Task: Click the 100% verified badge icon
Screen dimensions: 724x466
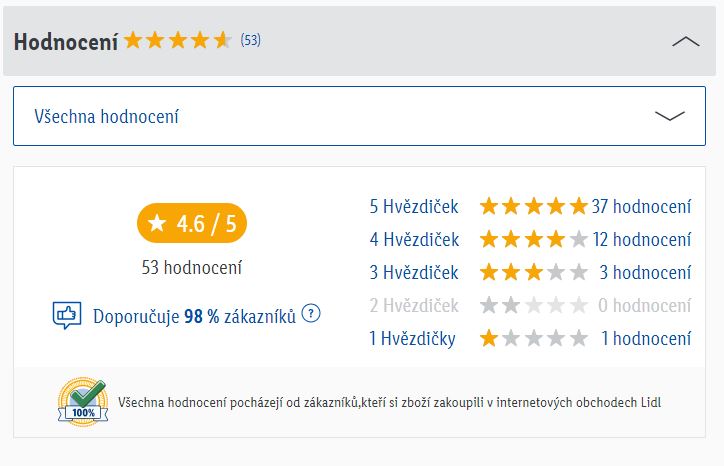Action: coord(82,402)
